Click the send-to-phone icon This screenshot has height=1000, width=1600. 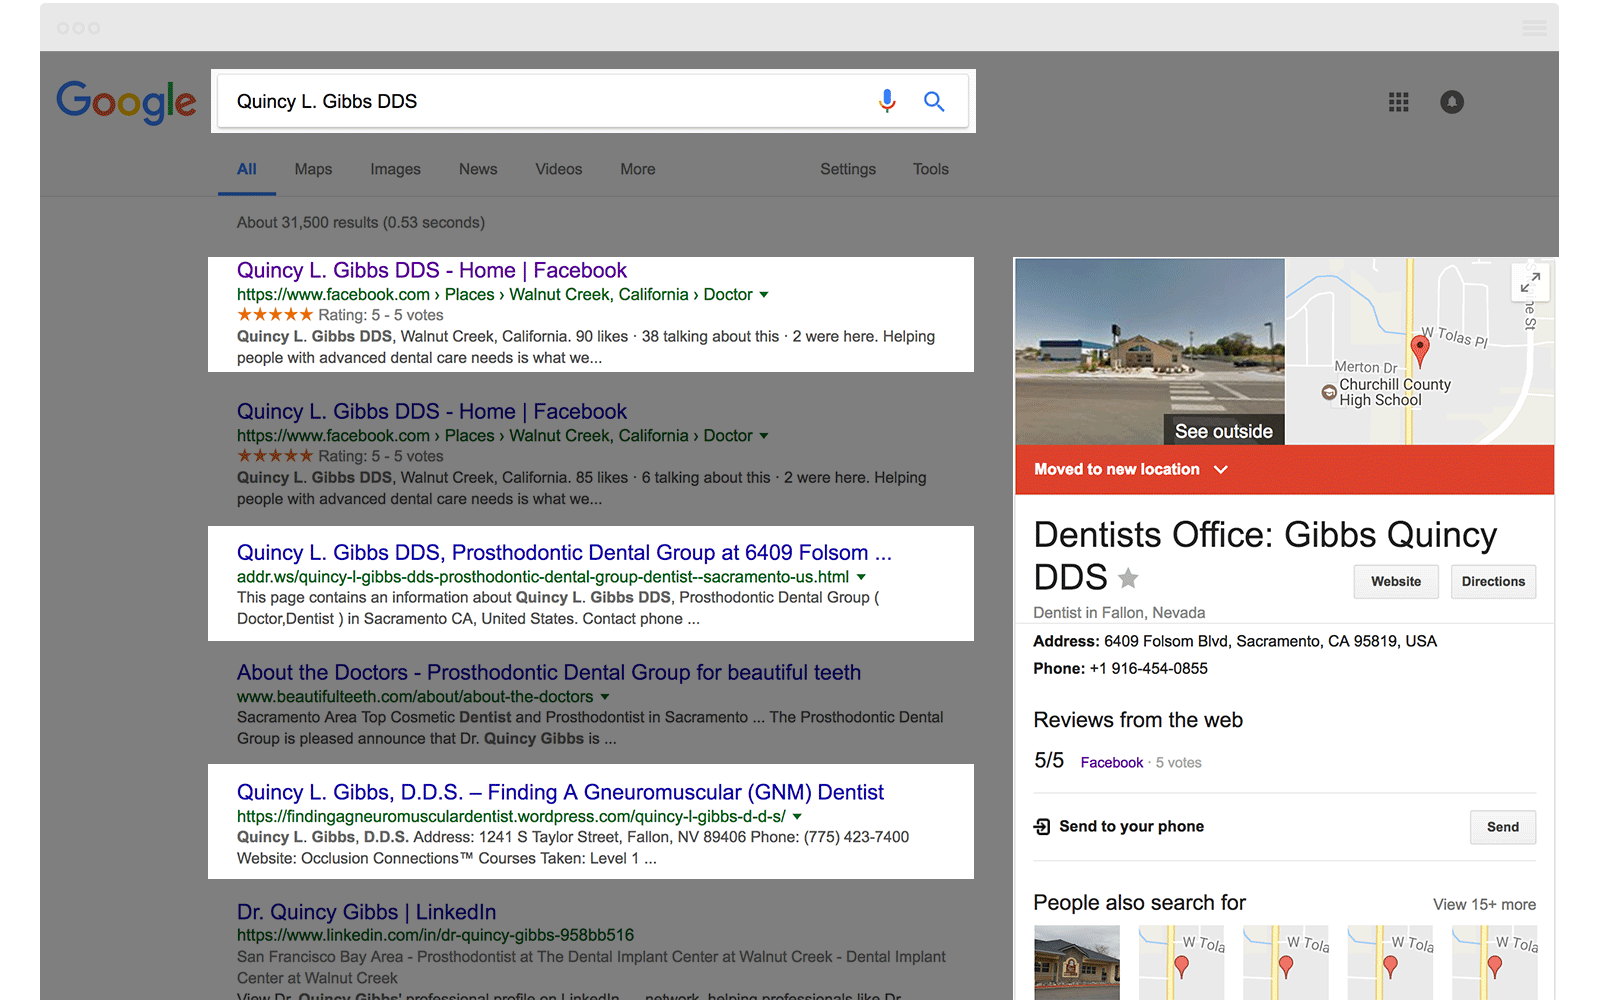point(1042,827)
